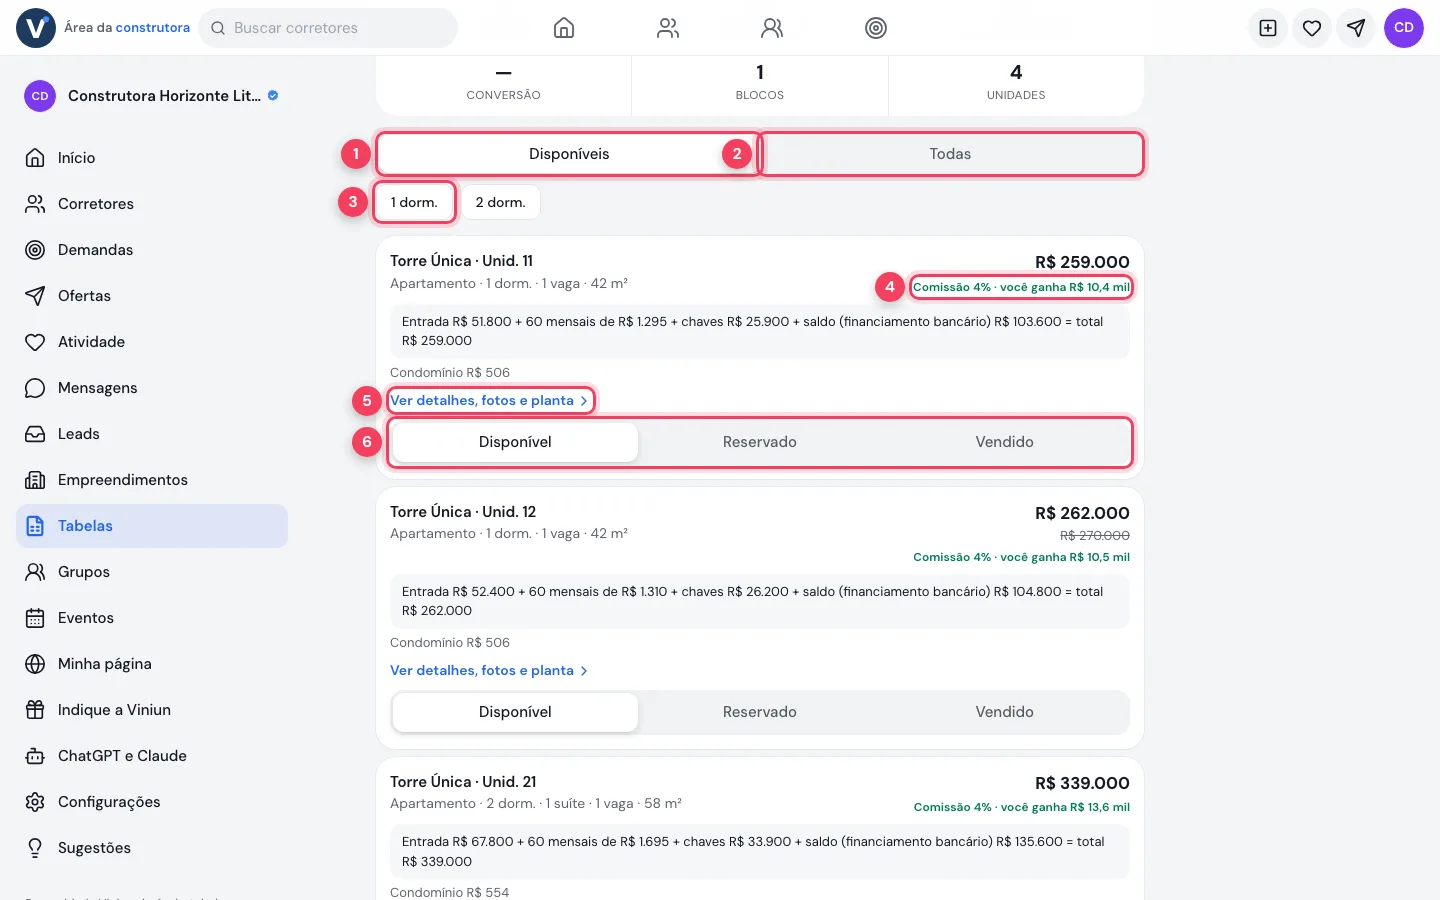Click Construtora Horizonte company name
The image size is (1440, 900).
click(164, 96)
